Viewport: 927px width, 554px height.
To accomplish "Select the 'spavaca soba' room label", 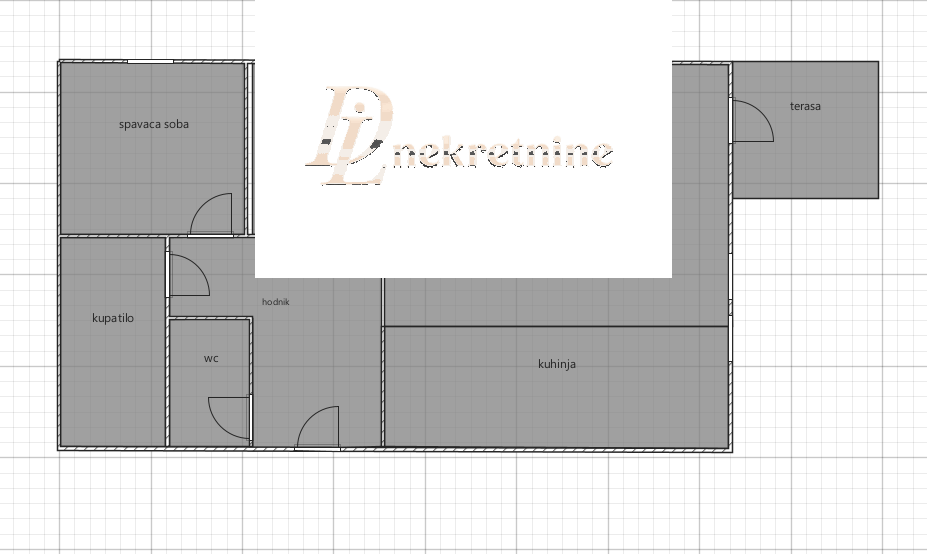I will tap(154, 124).
